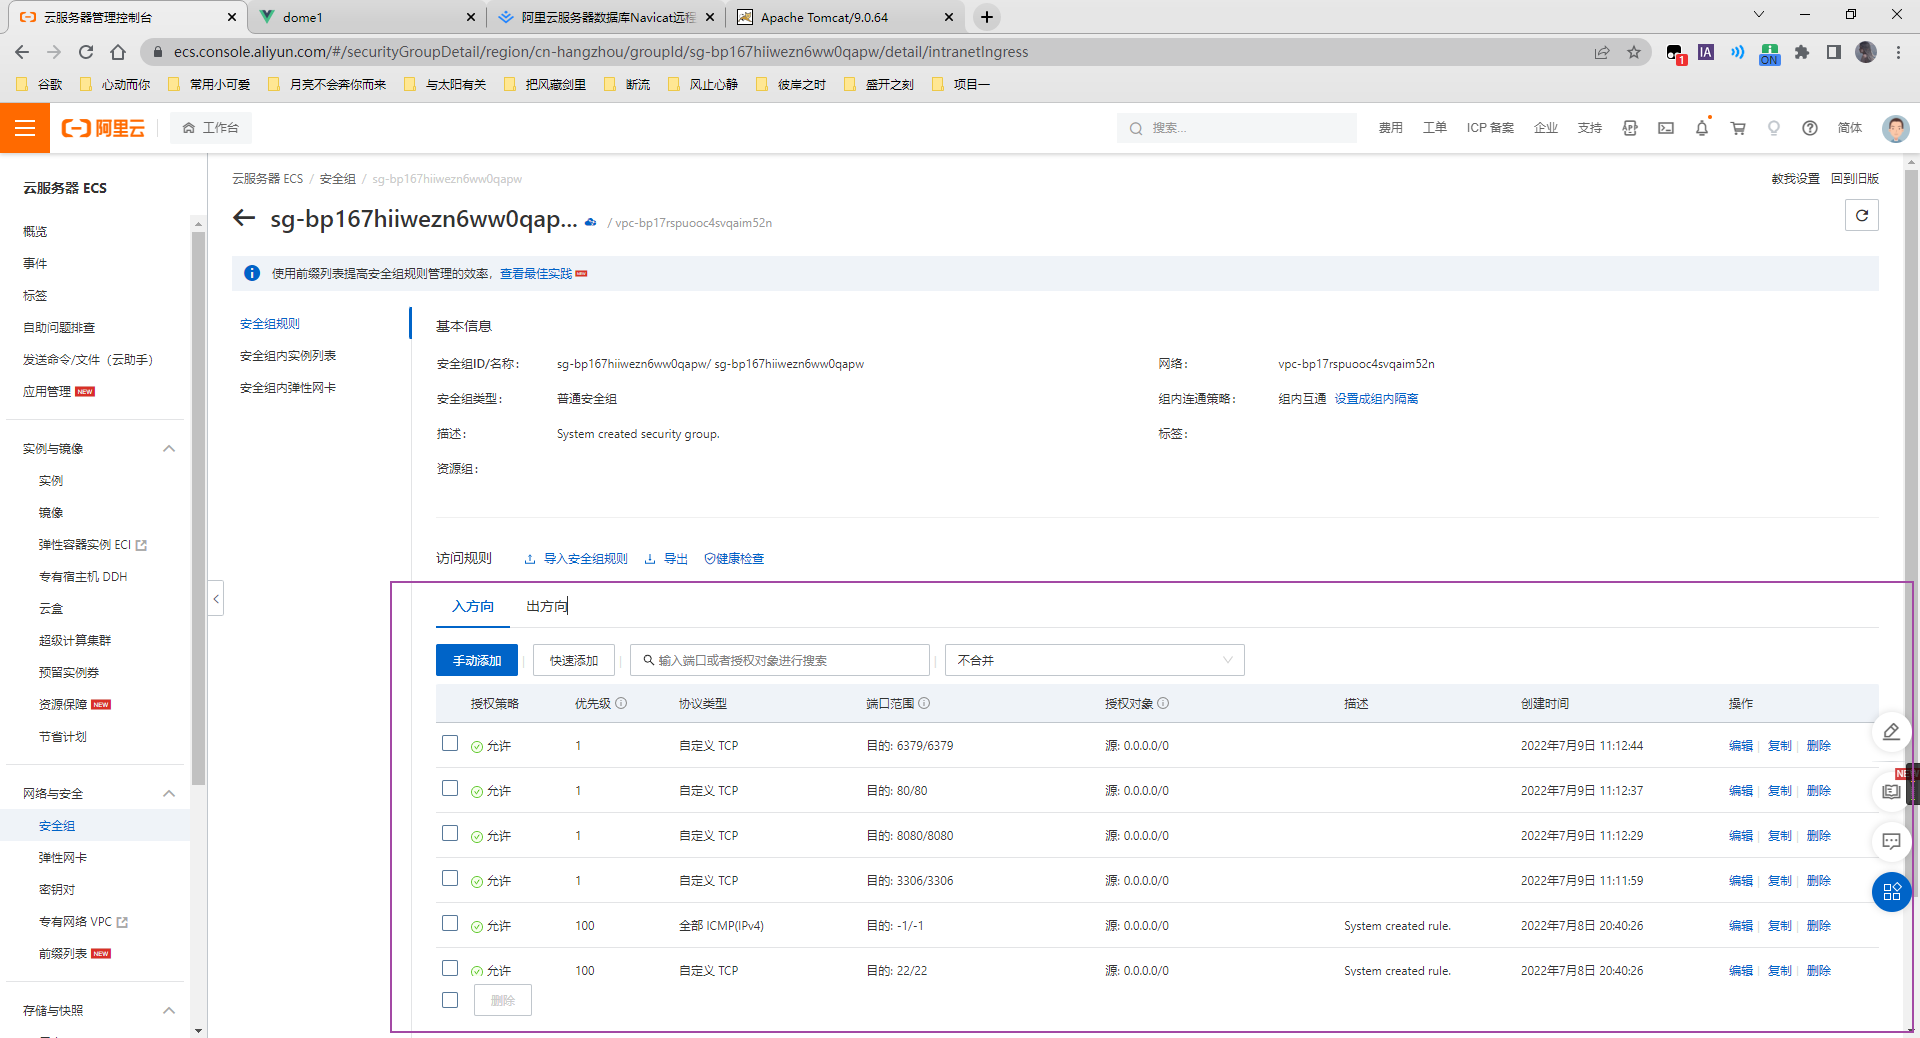The image size is (1920, 1038).
Task: Click 复制 for the 8080/8080 rule
Action: pyautogui.click(x=1780, y=836)
